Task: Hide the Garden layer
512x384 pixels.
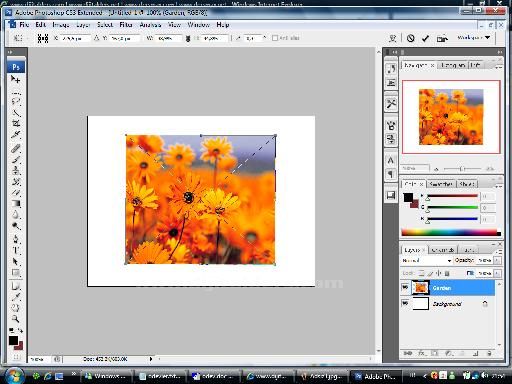Action: click(x=405, y=287)
